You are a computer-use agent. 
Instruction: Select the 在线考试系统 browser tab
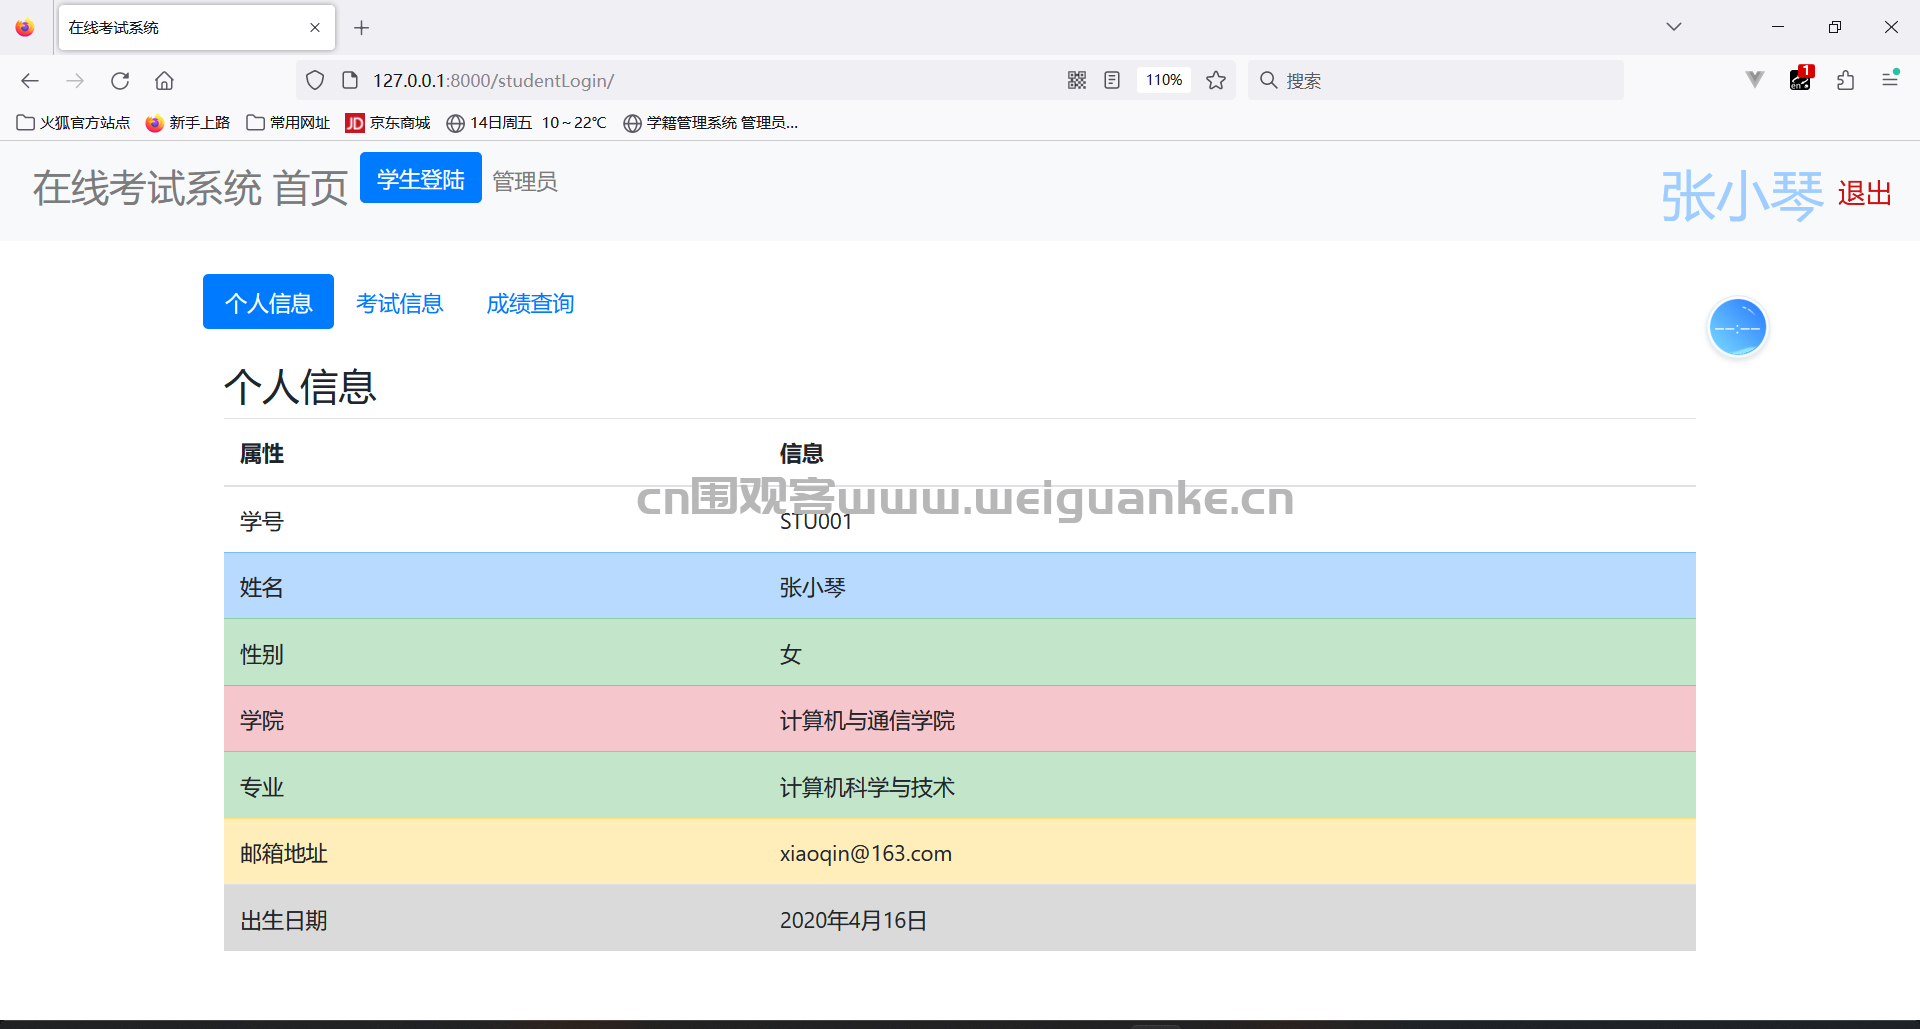tap(197, 28)
